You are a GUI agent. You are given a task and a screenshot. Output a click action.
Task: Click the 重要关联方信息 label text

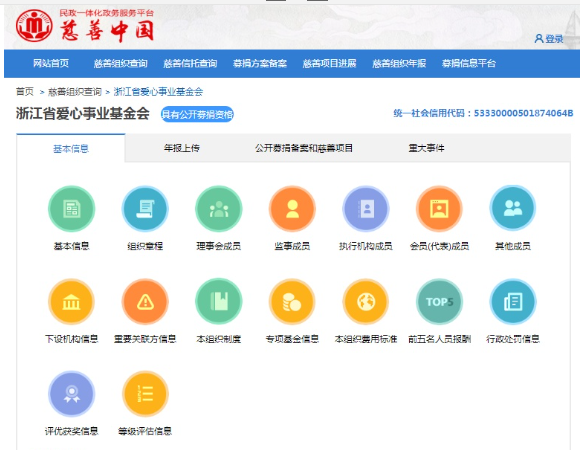[x=145, y=339]
